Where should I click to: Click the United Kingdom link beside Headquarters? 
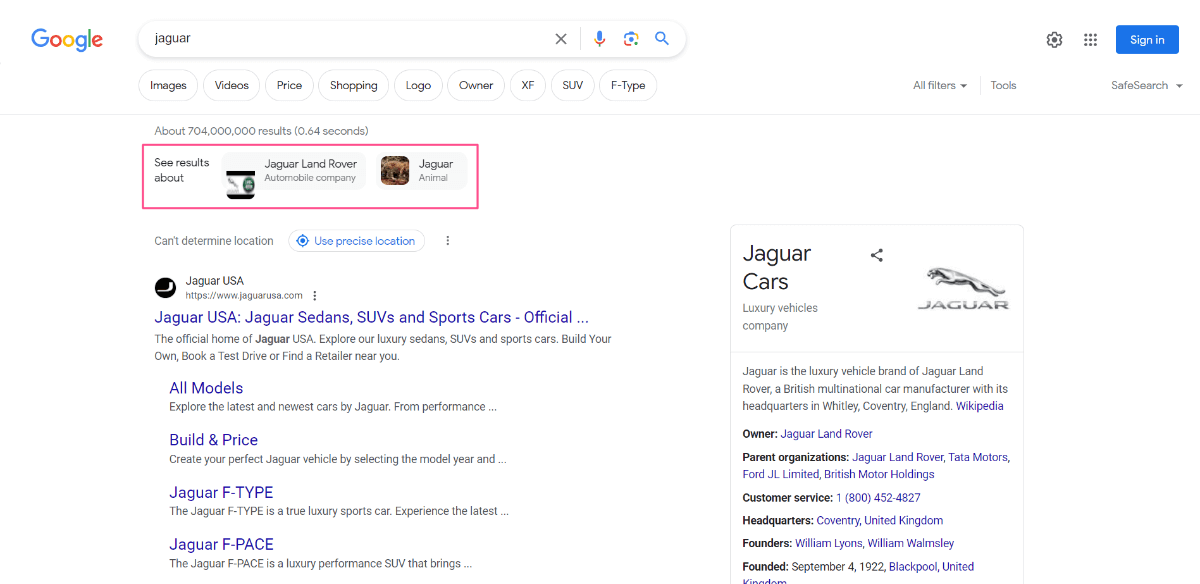point(904,520)
